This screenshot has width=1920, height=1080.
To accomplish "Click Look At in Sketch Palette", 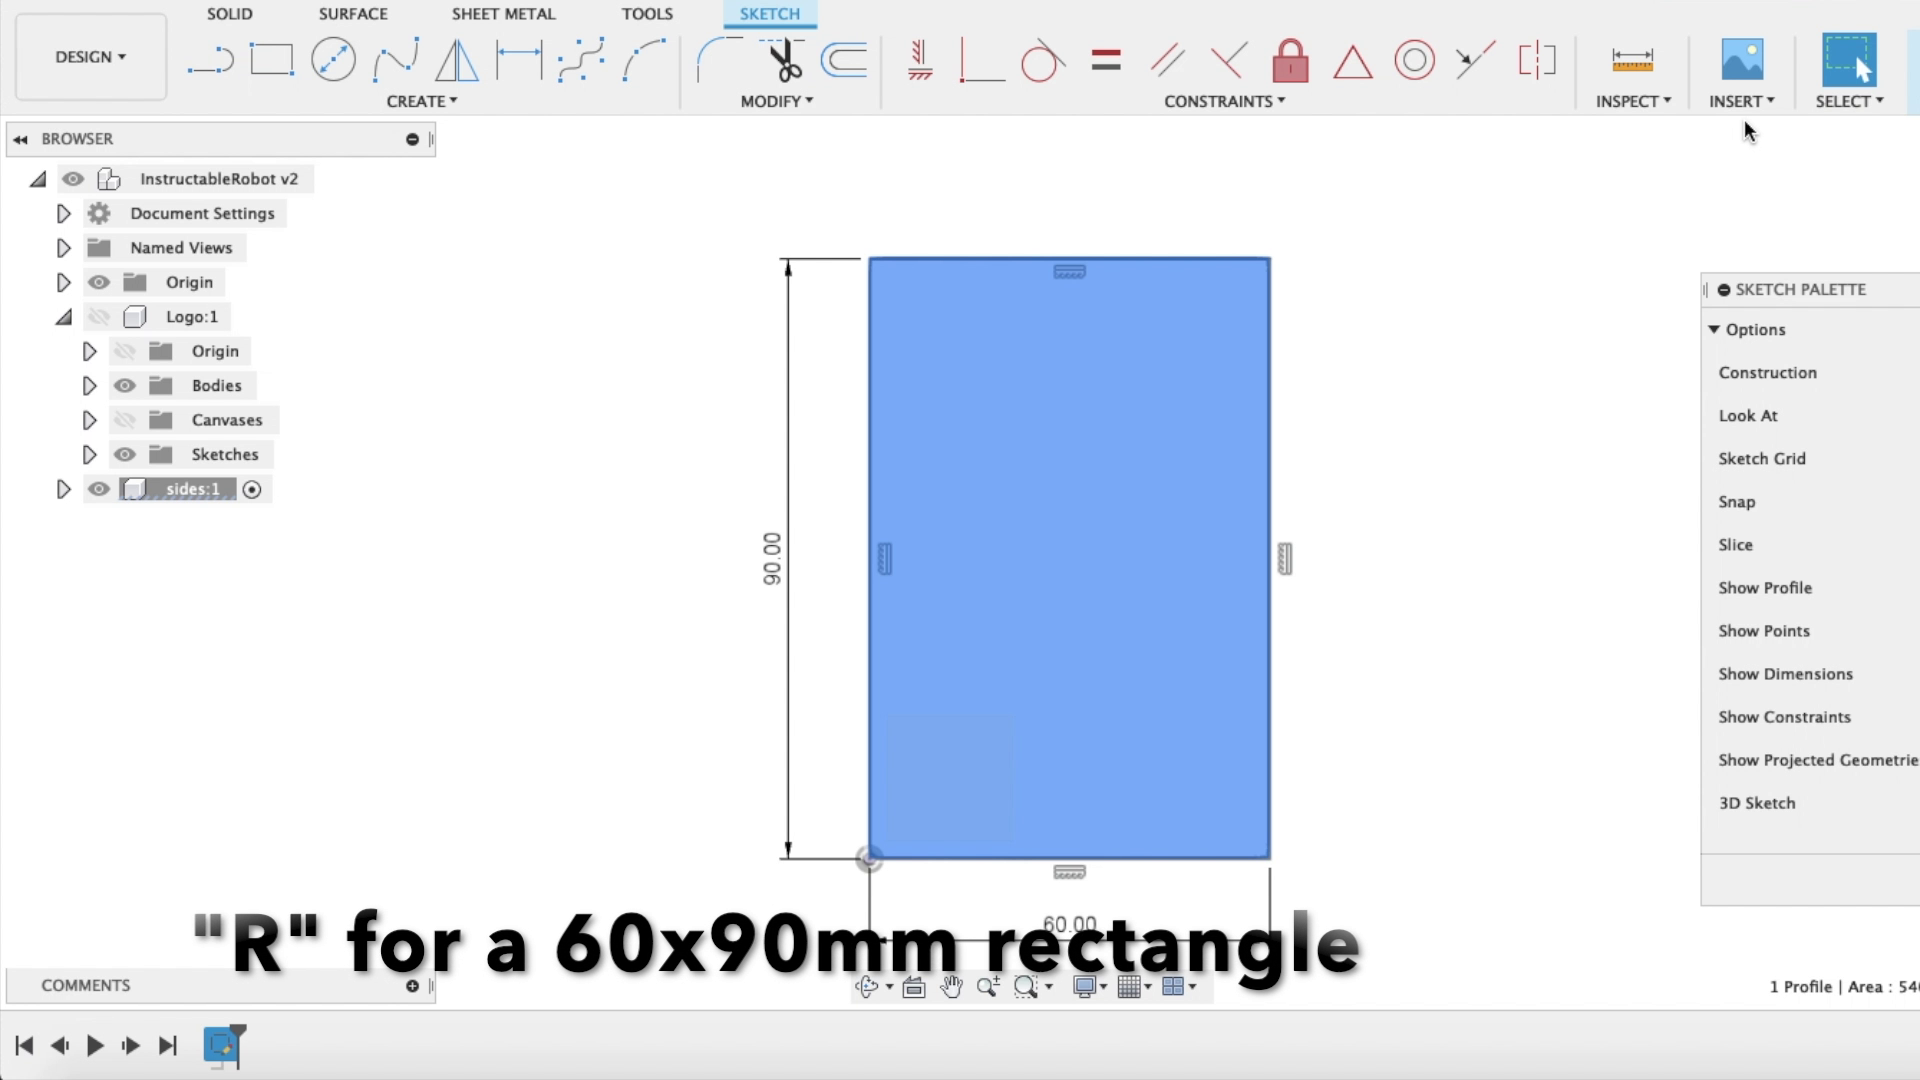I will (x=1747, y=416).
